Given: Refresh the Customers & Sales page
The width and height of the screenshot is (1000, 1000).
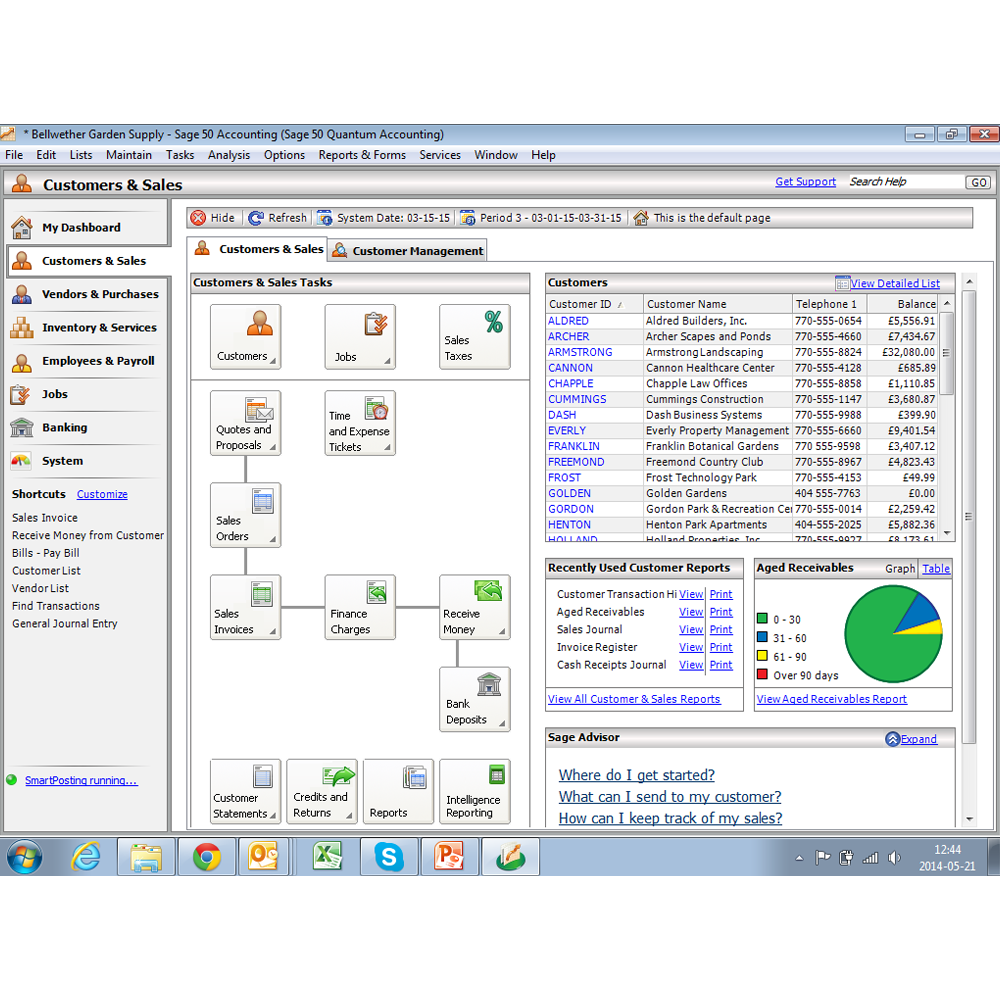Looking at the screenshot, I should [x=278, y=218].
